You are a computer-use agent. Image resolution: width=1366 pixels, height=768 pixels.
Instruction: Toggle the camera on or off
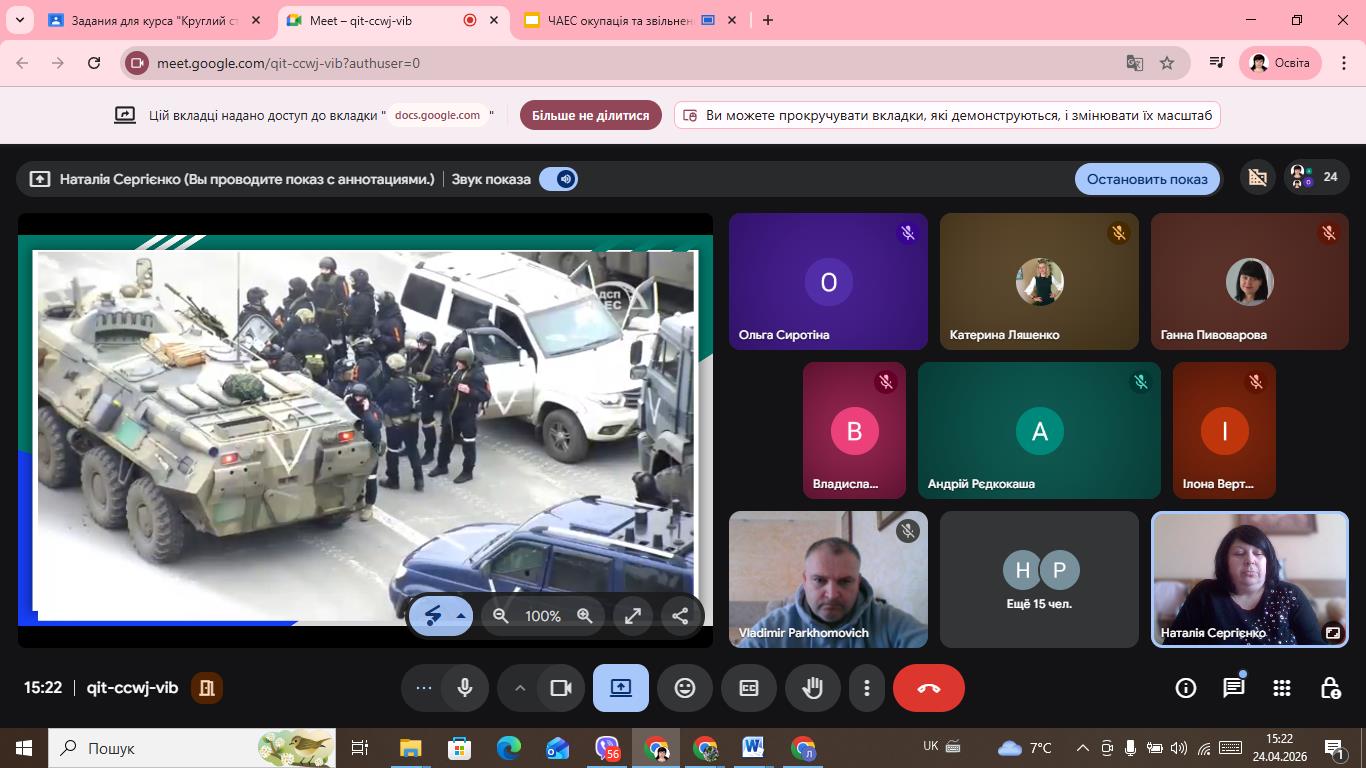(x=560, y=688)
